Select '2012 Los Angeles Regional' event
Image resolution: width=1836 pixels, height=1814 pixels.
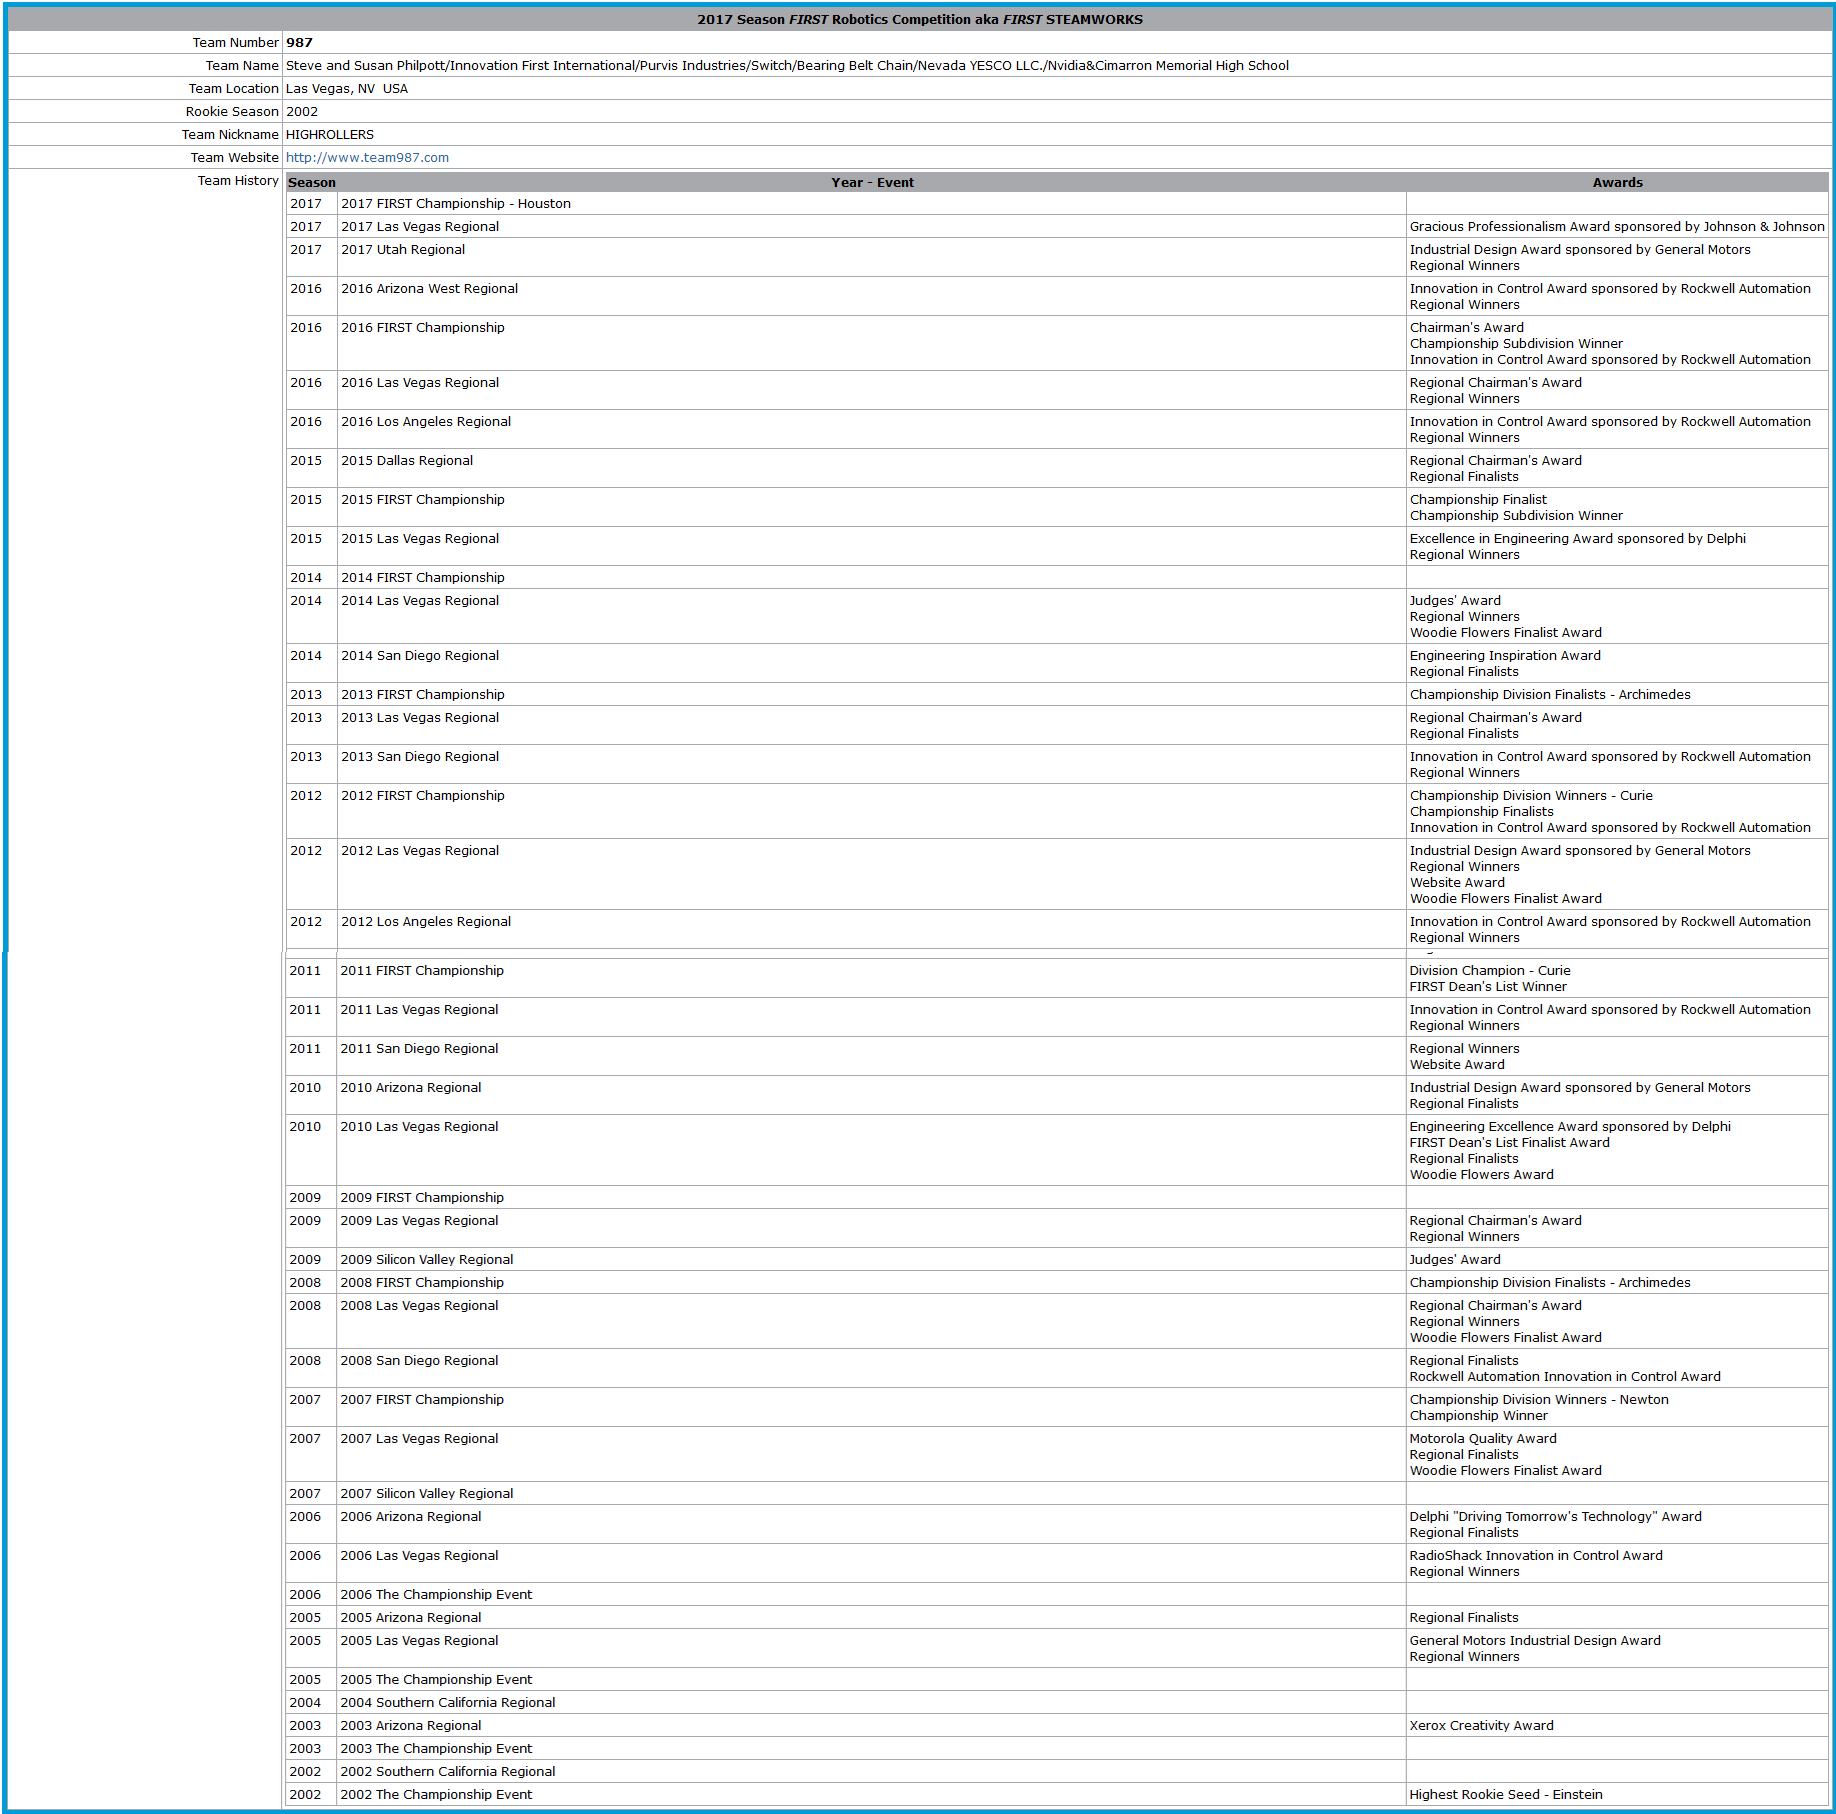coord(426,922)
